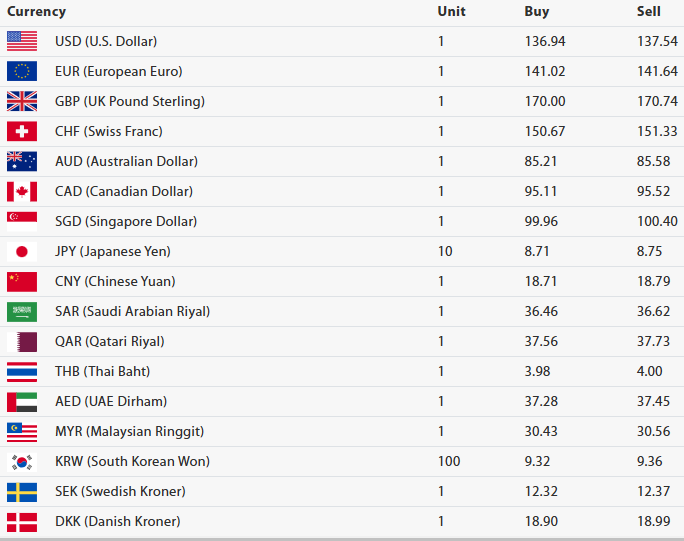This screenshot has width=684, height=541.
Task: Click the United States flag icon
Action: (22, 41)
